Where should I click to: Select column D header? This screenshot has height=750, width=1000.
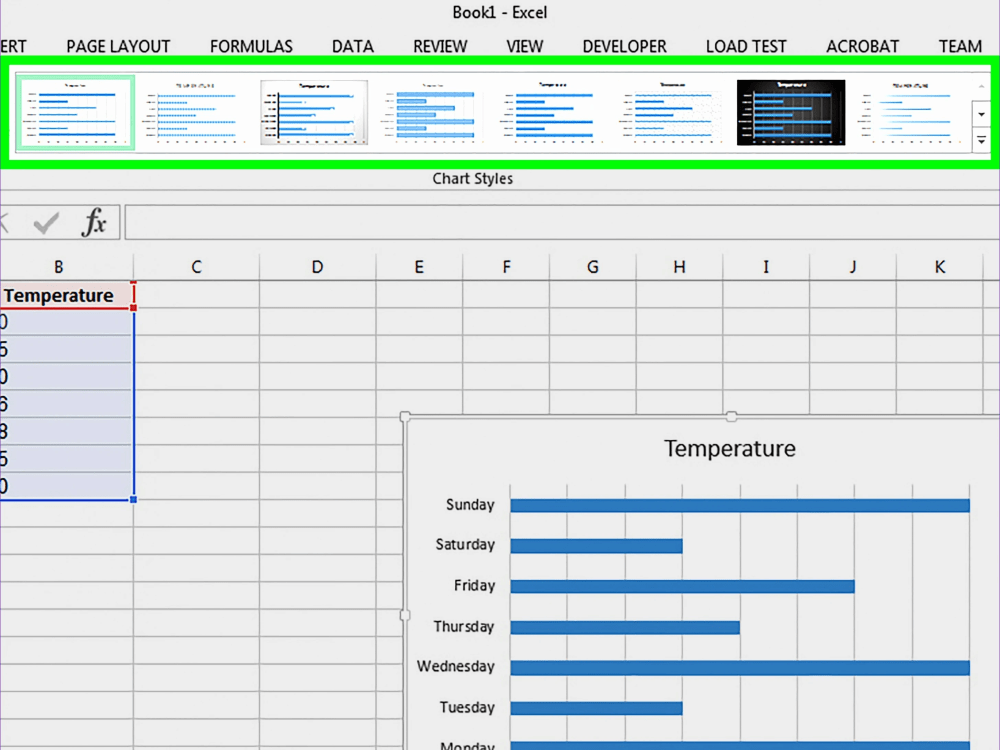(317, 267)
